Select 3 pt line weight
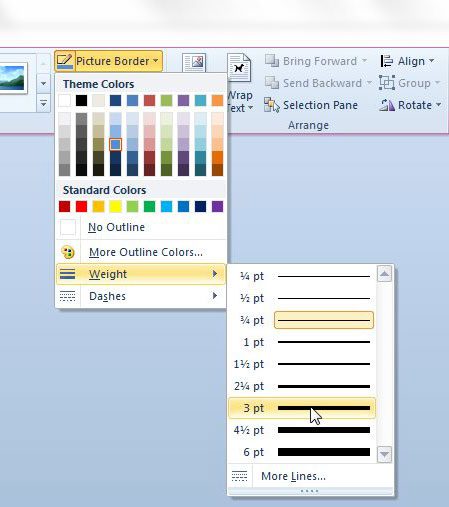This screenshot has height=507, width=449. pyautogui.click(x=302, y=408)
